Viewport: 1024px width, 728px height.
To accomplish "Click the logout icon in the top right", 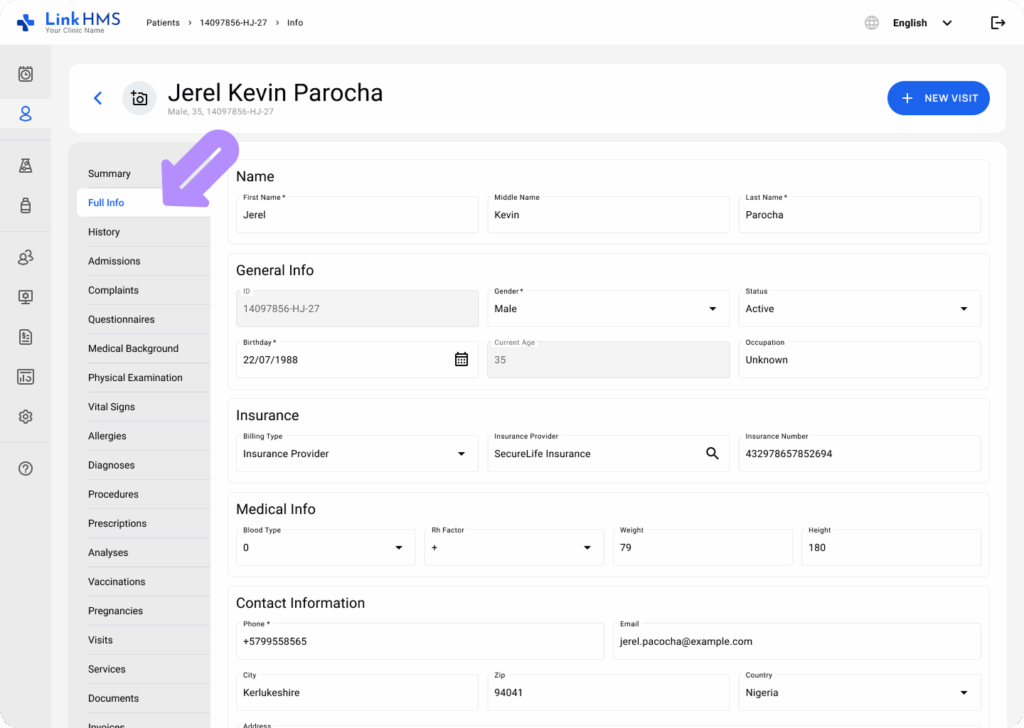I will (x=997, y=23).
